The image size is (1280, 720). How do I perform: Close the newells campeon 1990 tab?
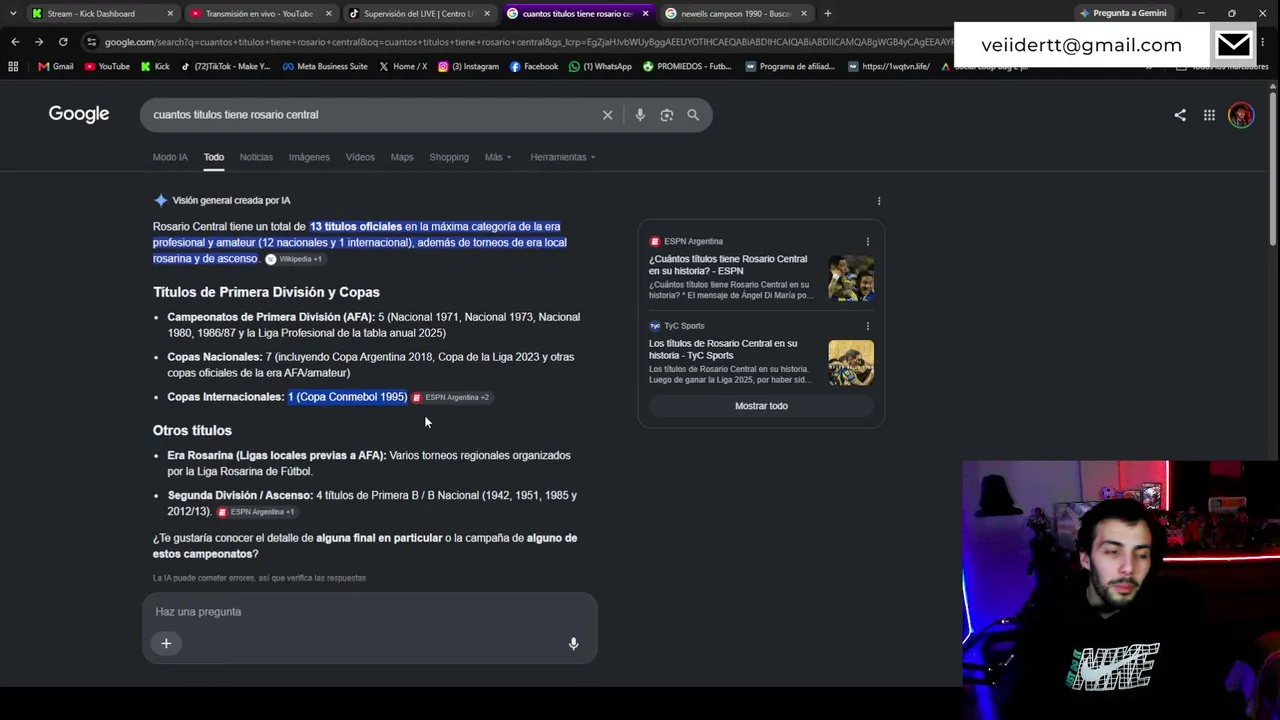[x=804, y=14]
